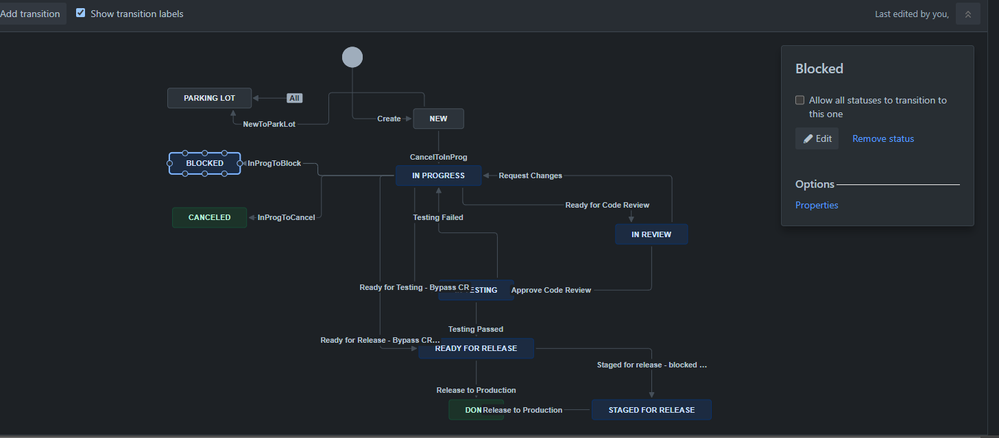
Task: Select the PARKING LOT status node
Action: (210, 98)
